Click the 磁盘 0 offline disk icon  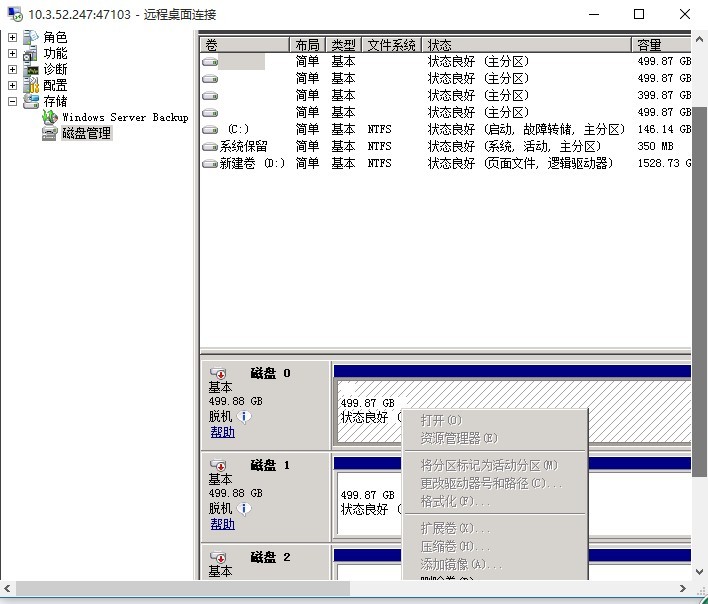pos(218,374)
